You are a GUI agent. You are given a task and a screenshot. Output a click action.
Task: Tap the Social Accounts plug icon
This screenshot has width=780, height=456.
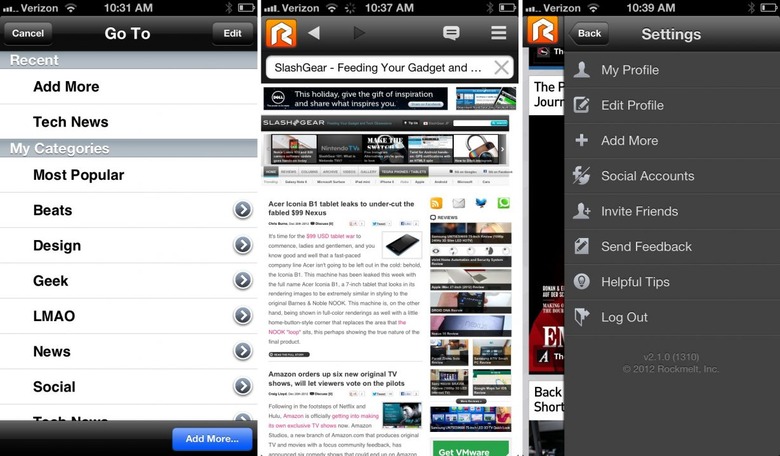582,176
